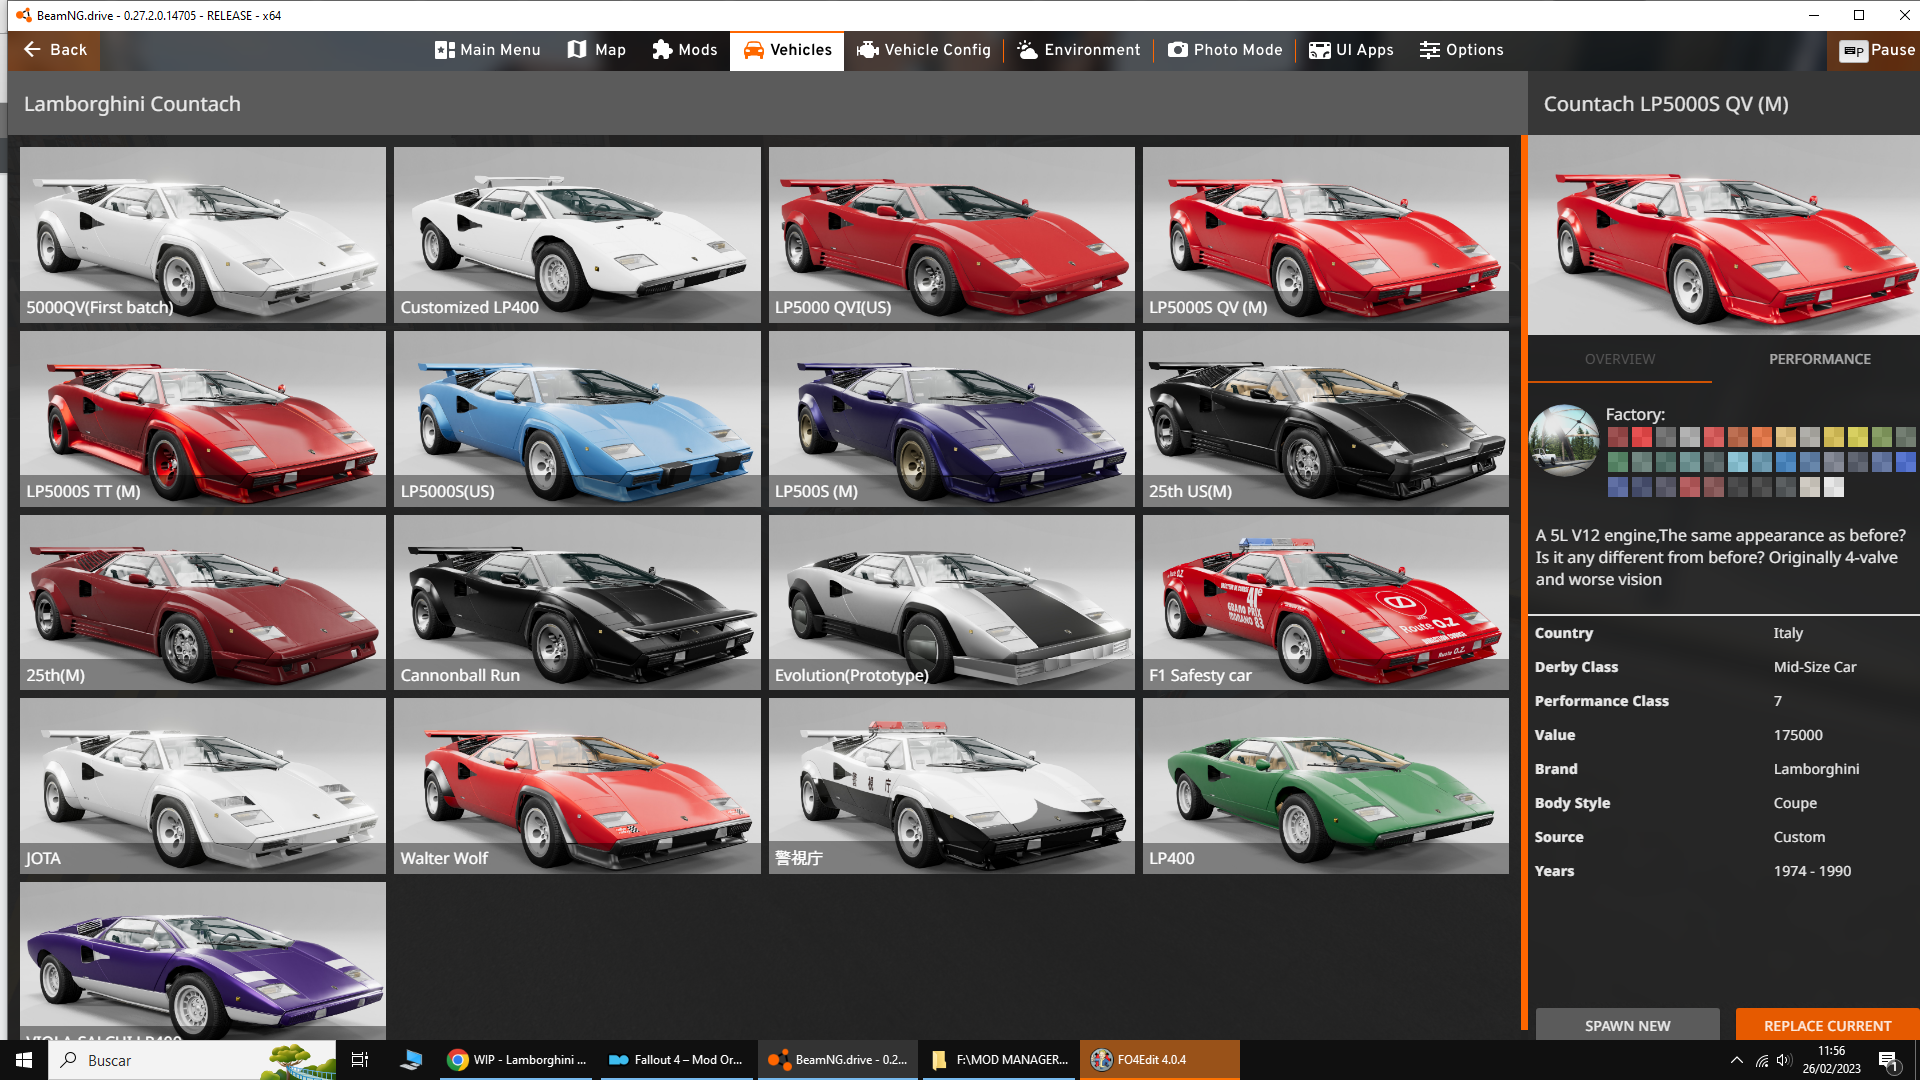
Task: Pick the blue LP5000S(US) car
Action: [x=577, y=419]
